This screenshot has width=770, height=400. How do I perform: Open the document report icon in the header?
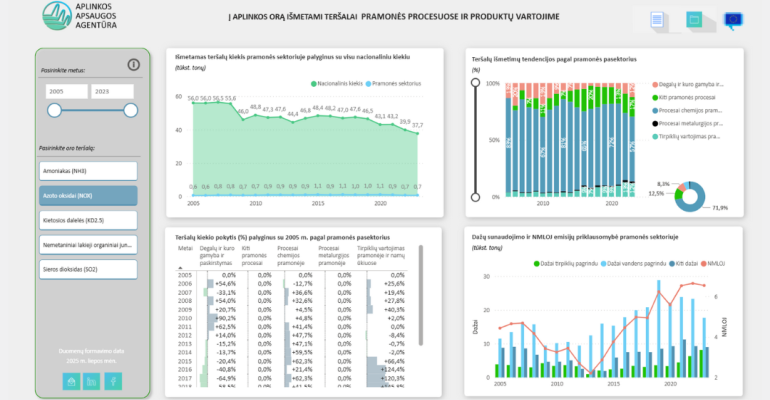point(657,20)
